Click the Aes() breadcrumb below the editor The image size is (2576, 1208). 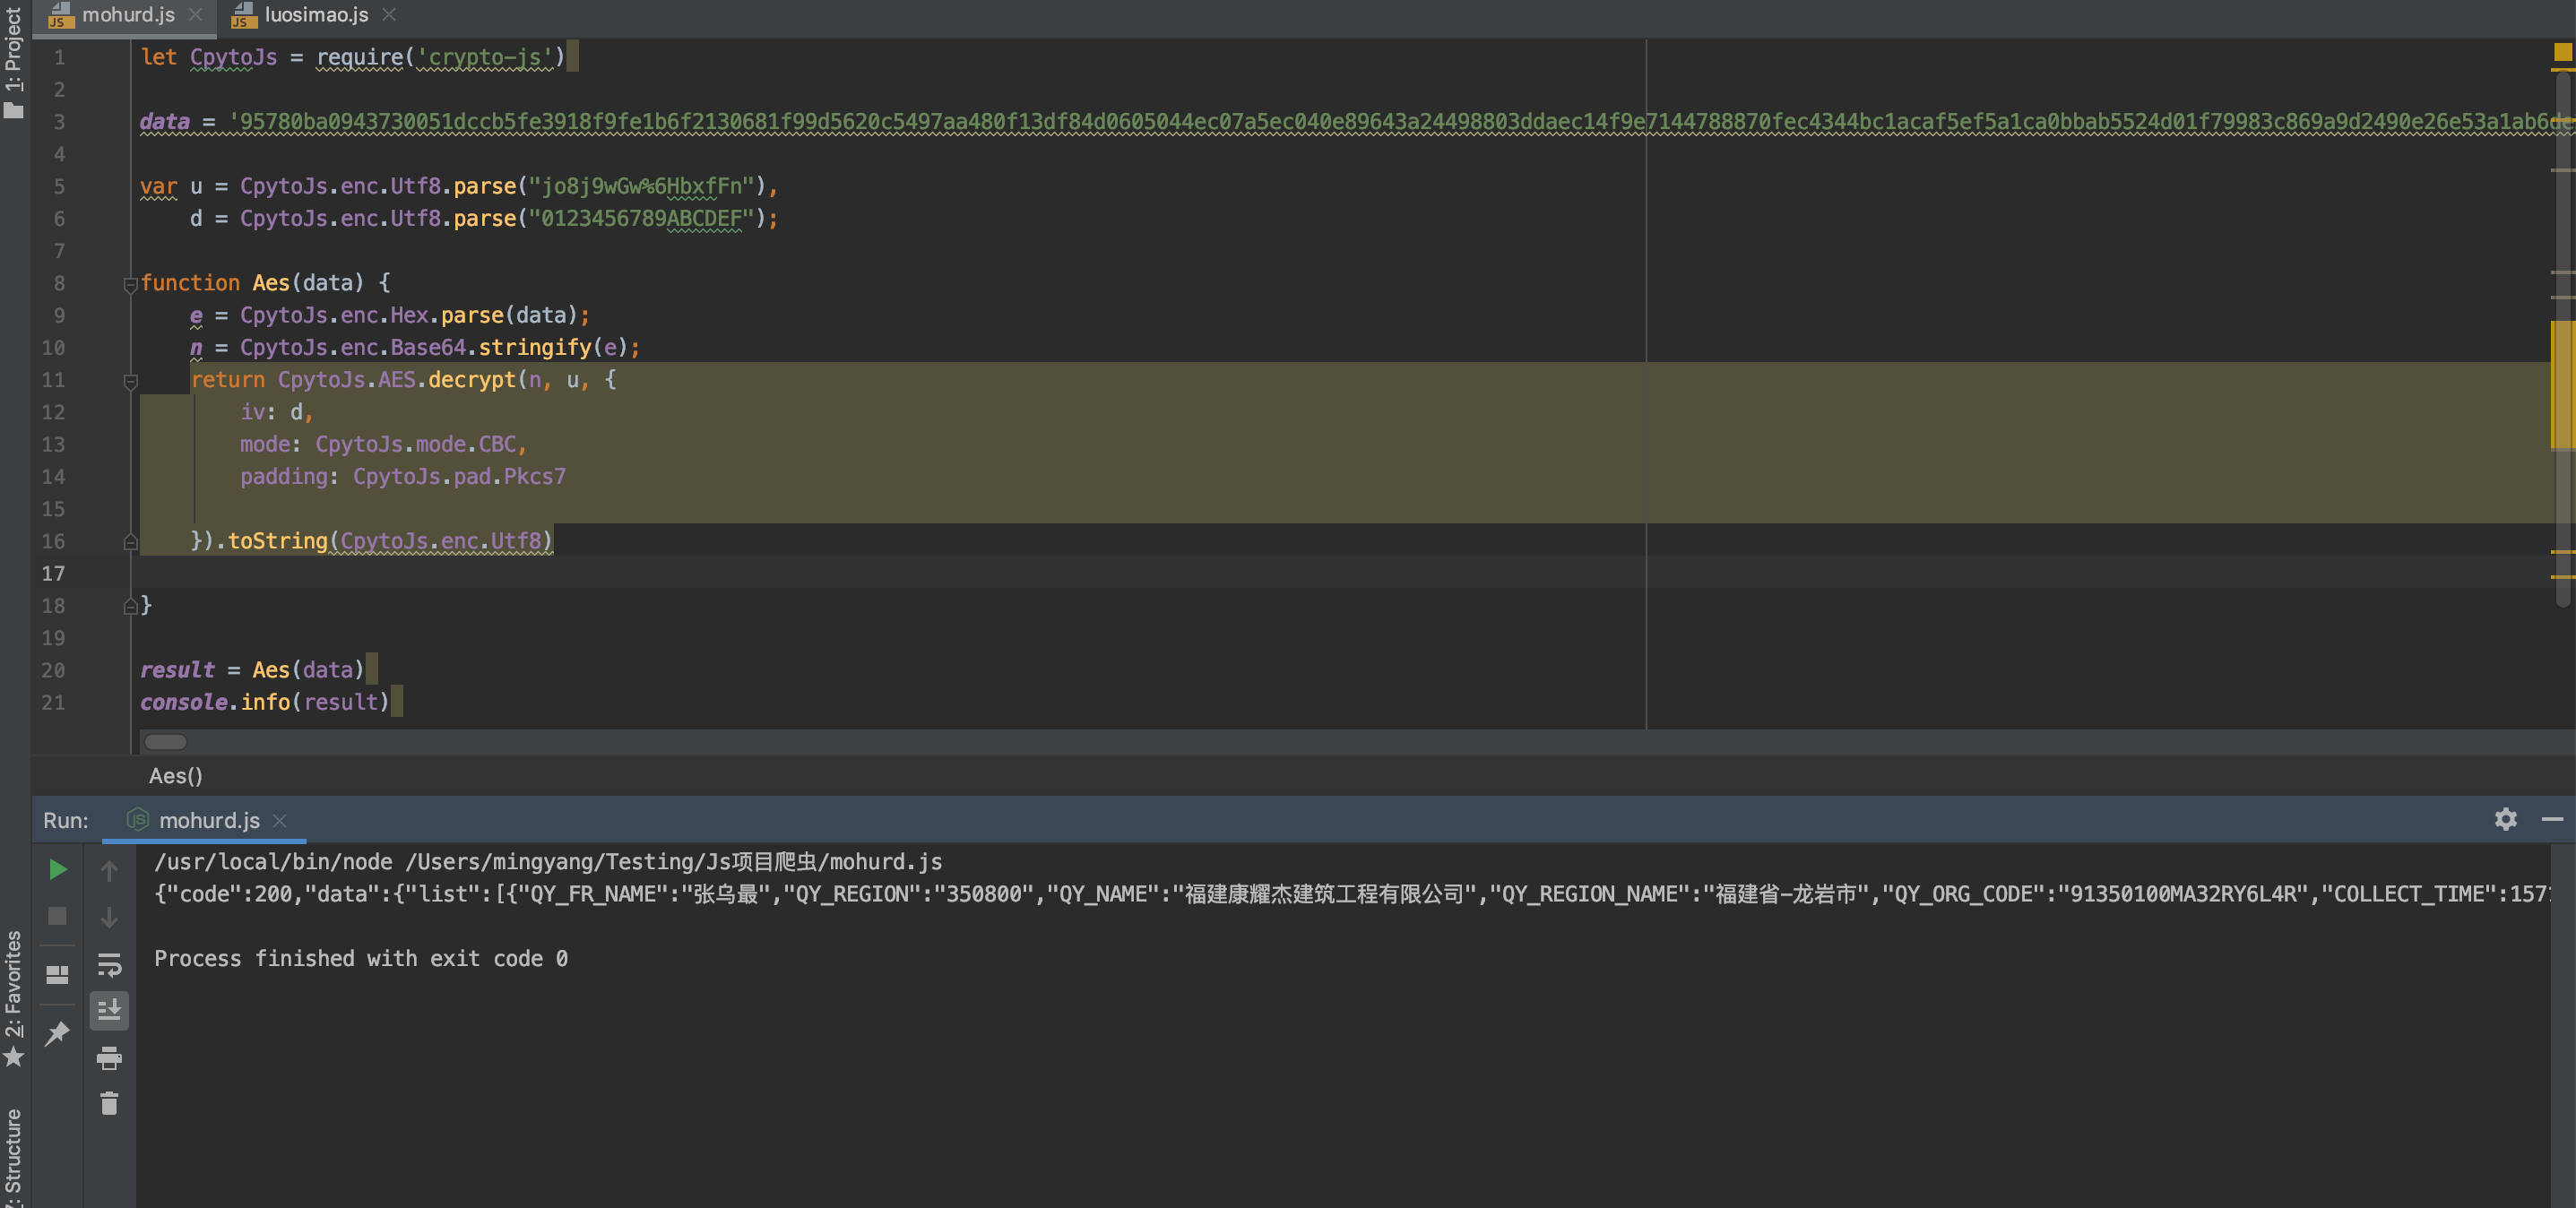(176, 775)
